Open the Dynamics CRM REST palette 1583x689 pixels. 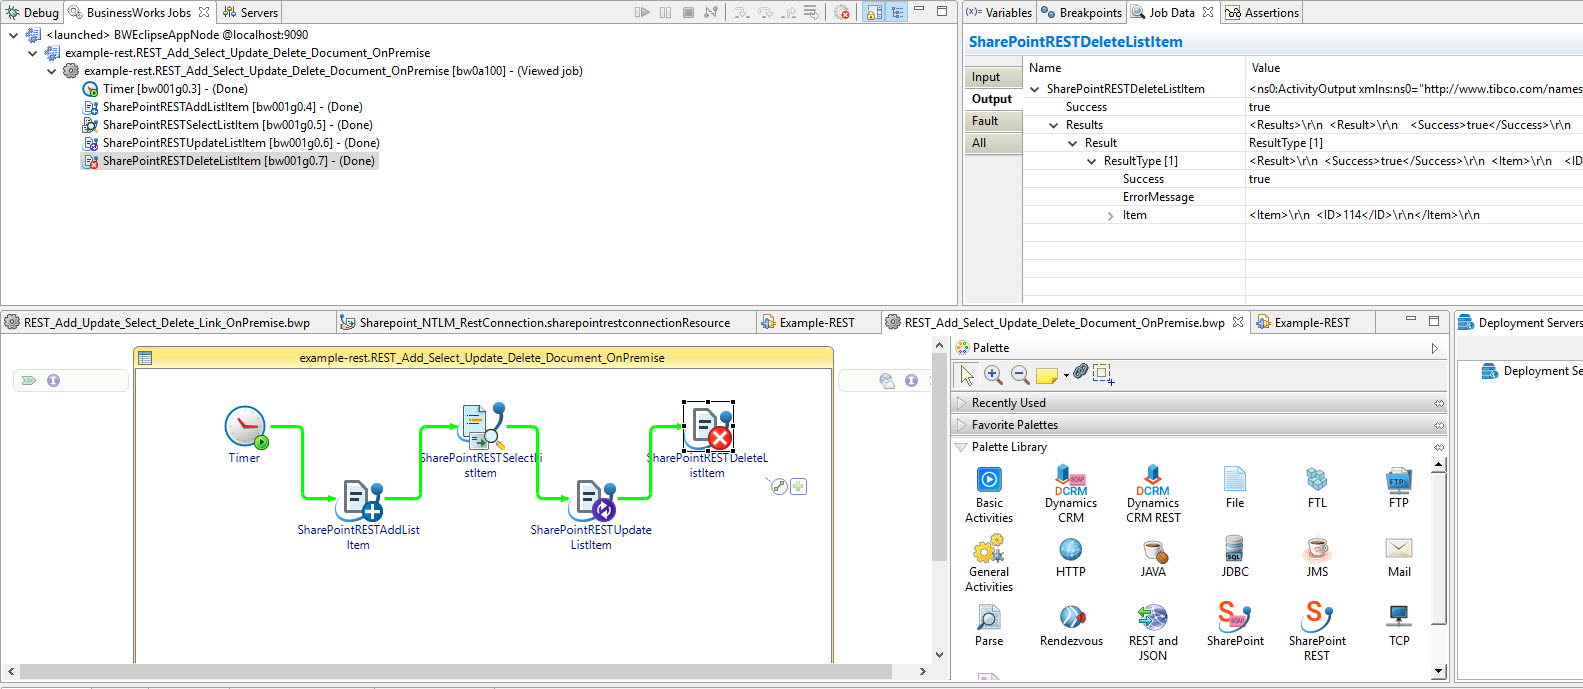click(x=1153, y=495)
